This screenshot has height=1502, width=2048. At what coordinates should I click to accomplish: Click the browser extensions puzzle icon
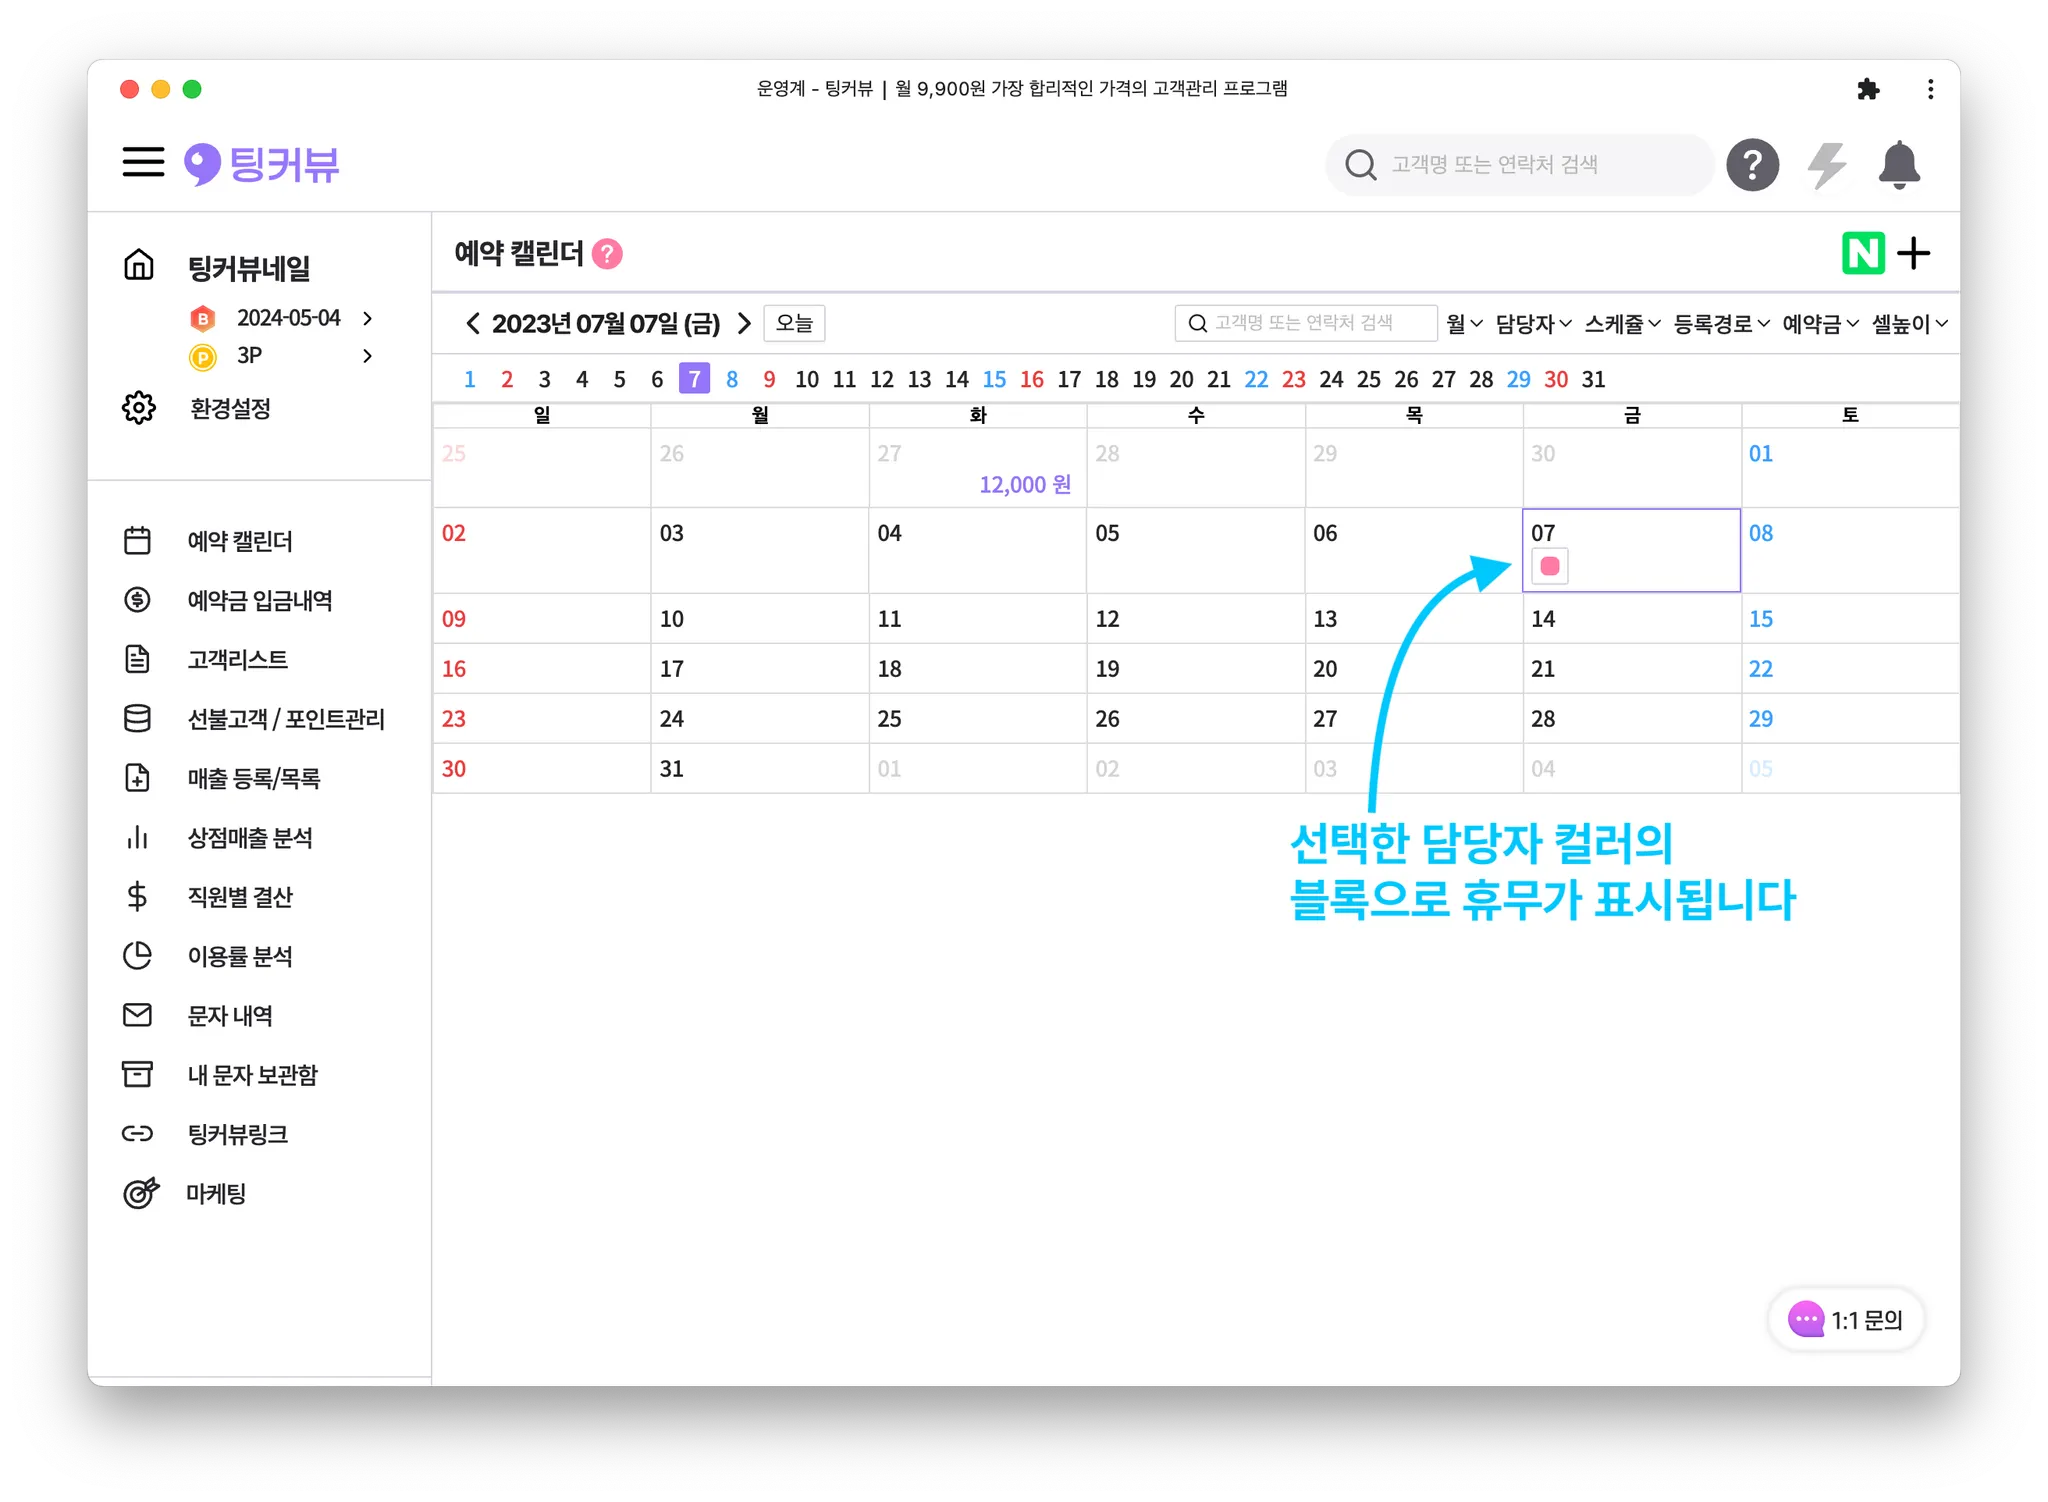(x=1867, y=89)
